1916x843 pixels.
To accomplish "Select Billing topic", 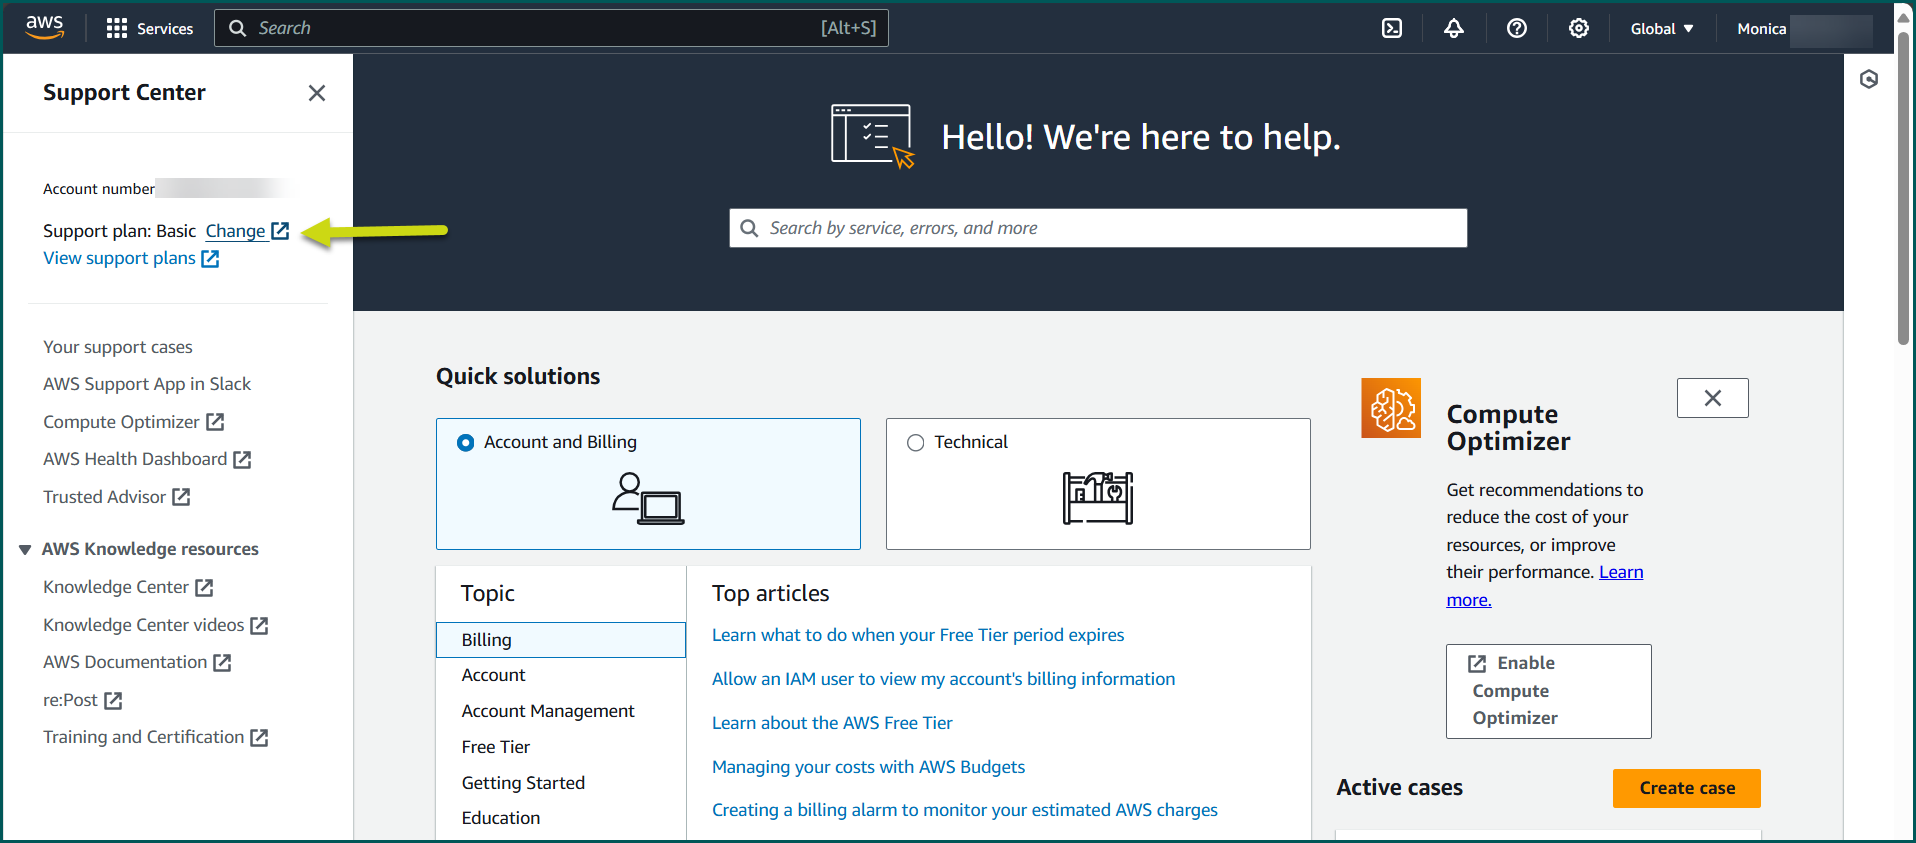I will [x=561, y=640].
